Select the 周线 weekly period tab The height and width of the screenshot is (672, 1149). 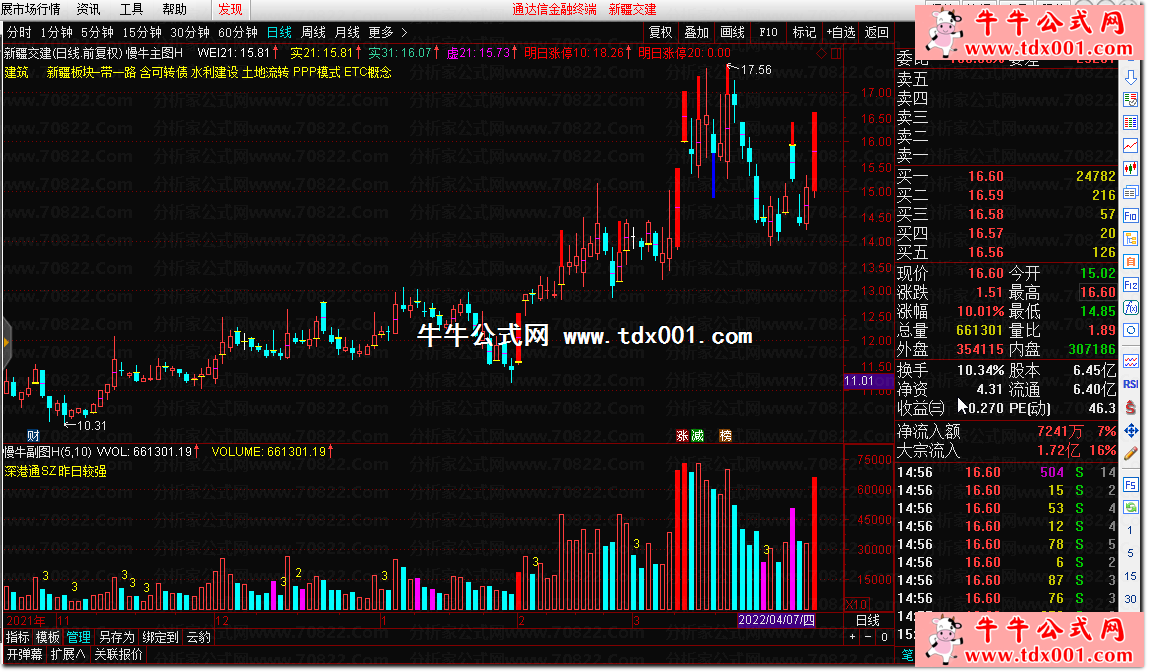pos(314,32)
